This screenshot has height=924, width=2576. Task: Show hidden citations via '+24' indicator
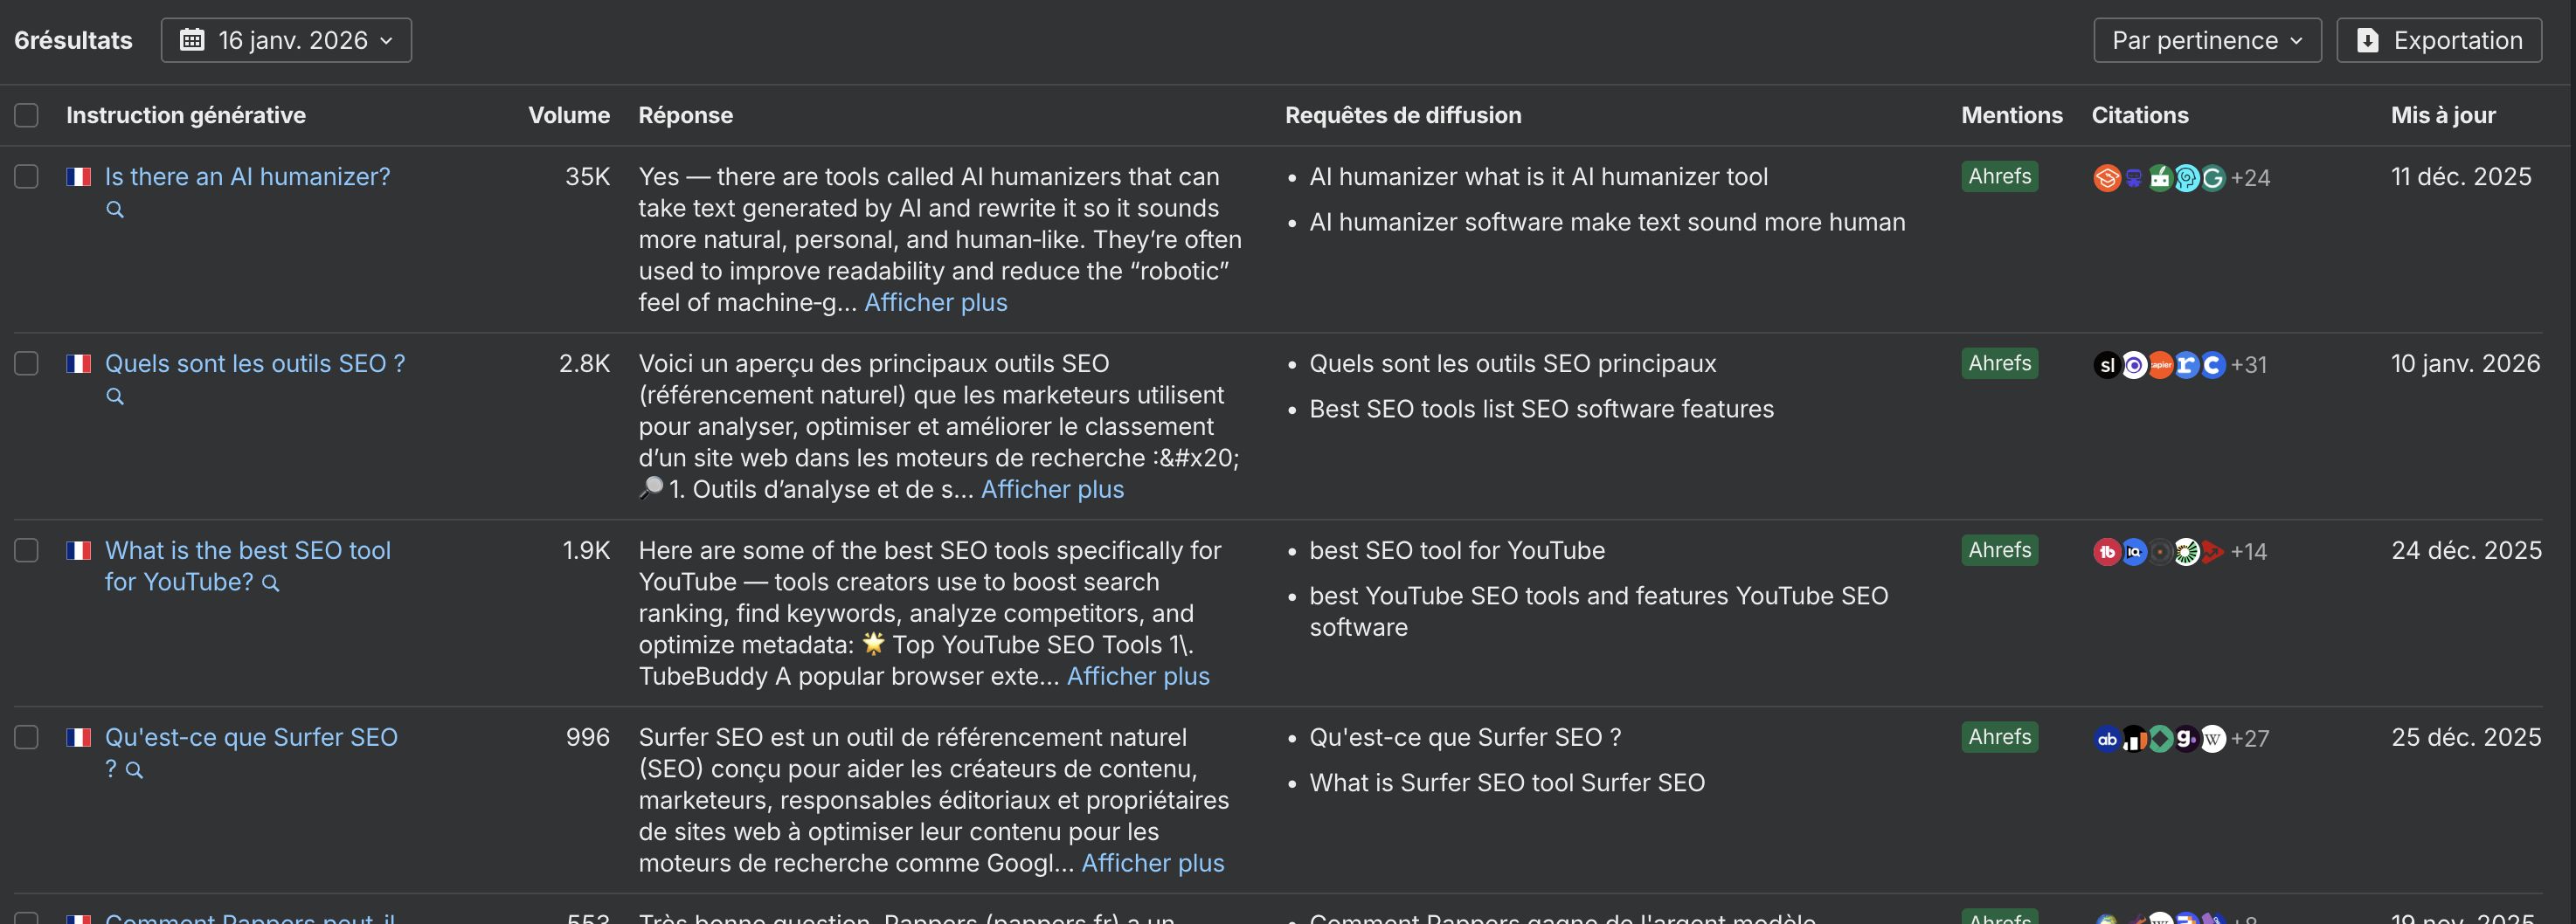(x=2250, y=178)
